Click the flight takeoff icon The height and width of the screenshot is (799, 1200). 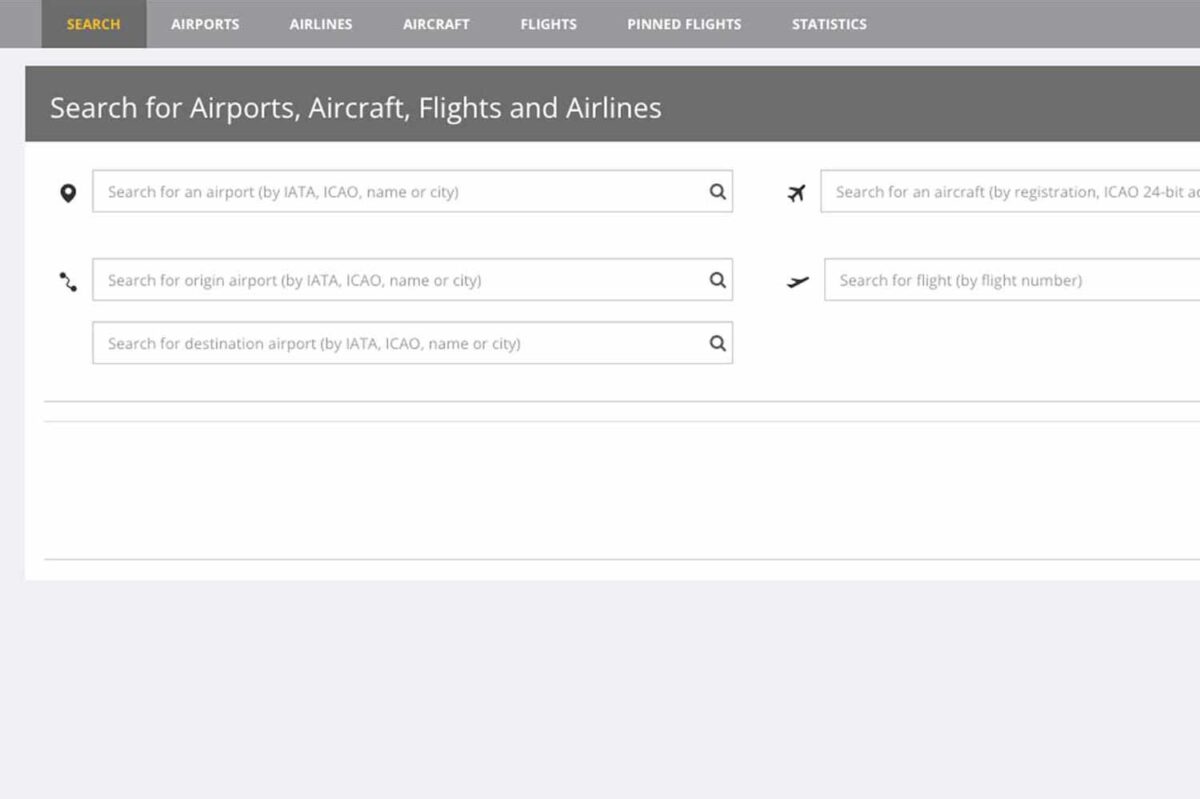click(x=798, y=282)
